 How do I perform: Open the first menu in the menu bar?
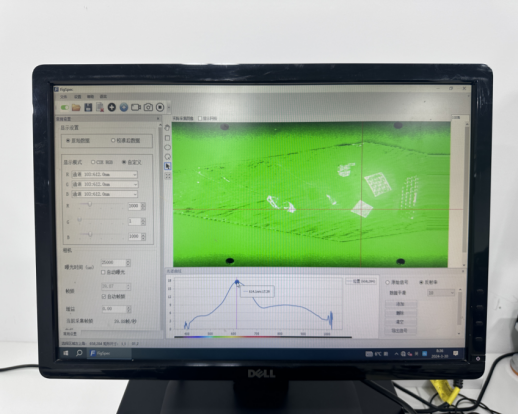tap(63, 96)
